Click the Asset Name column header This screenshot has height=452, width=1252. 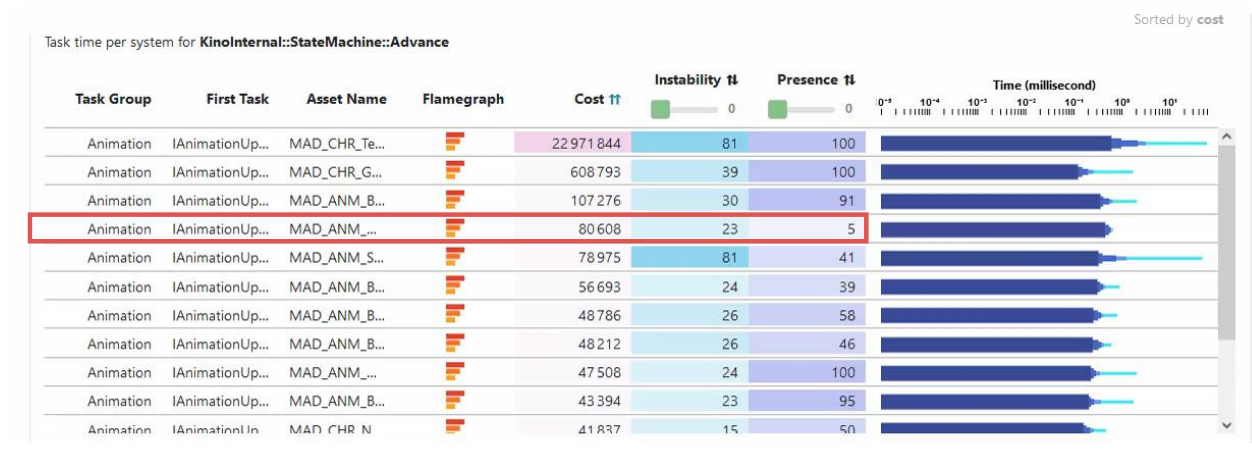[346, 99]
